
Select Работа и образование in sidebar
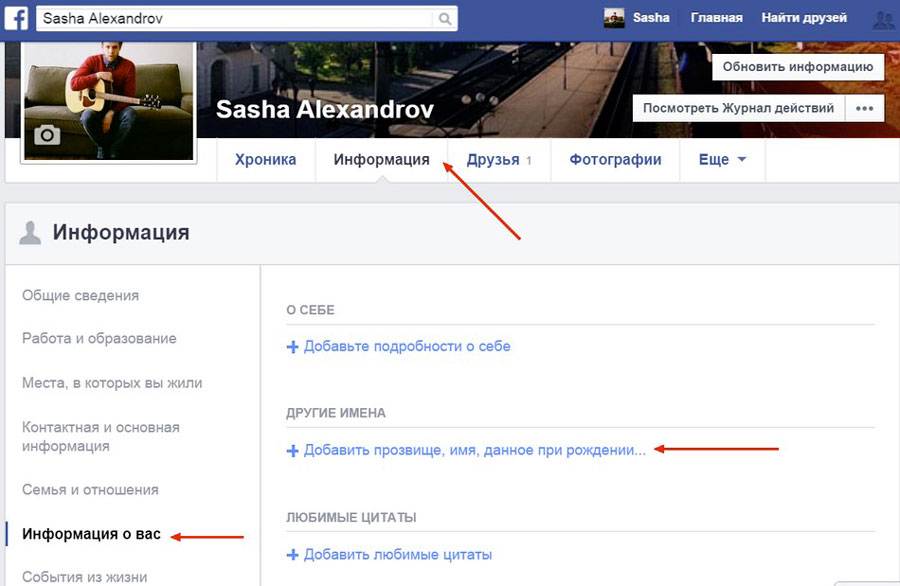99,339
